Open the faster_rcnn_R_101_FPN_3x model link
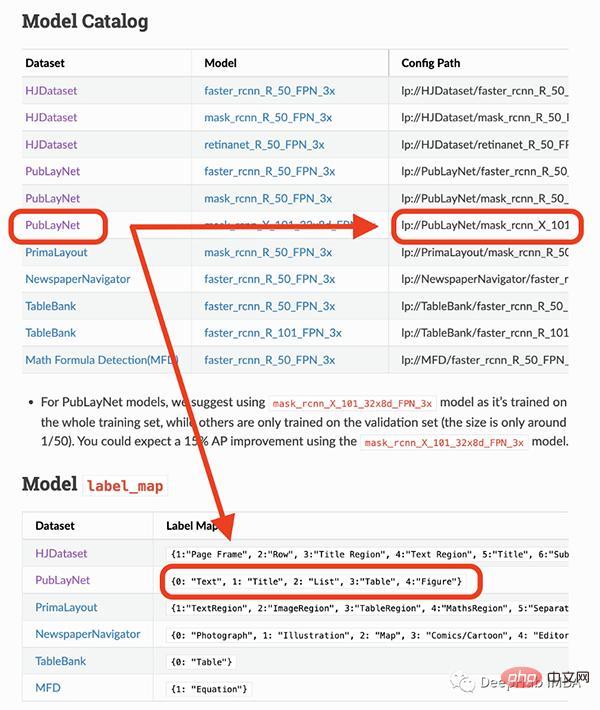The image size is (600, 710). [x=272, y=332]
